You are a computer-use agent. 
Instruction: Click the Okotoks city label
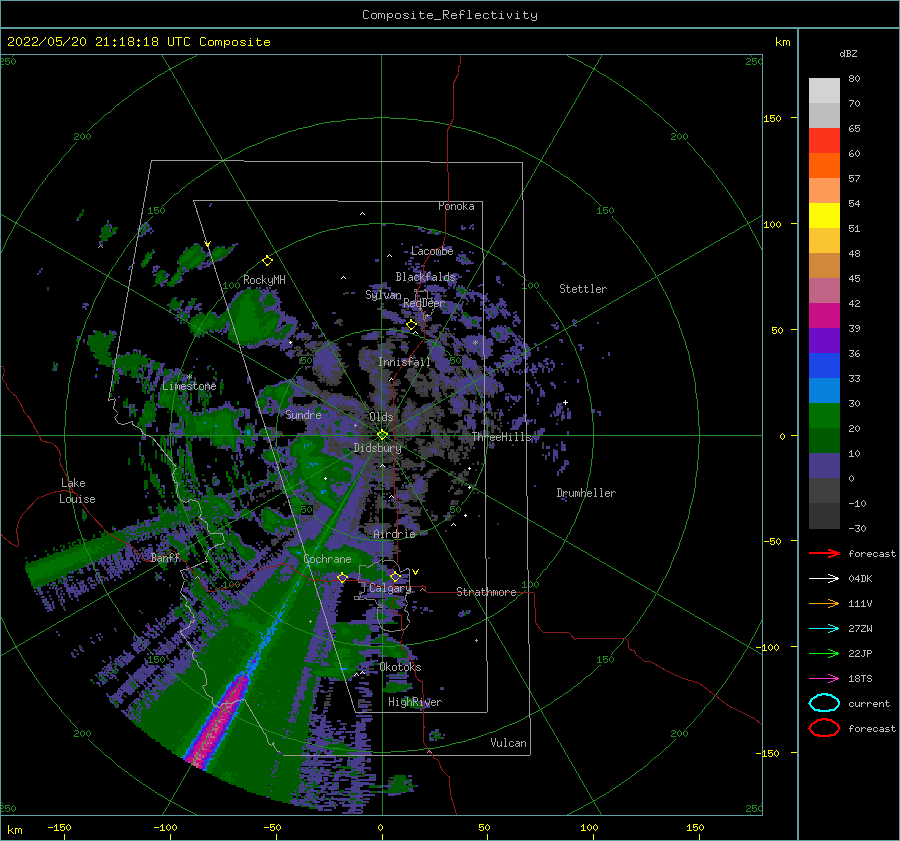tap(400, 667)
